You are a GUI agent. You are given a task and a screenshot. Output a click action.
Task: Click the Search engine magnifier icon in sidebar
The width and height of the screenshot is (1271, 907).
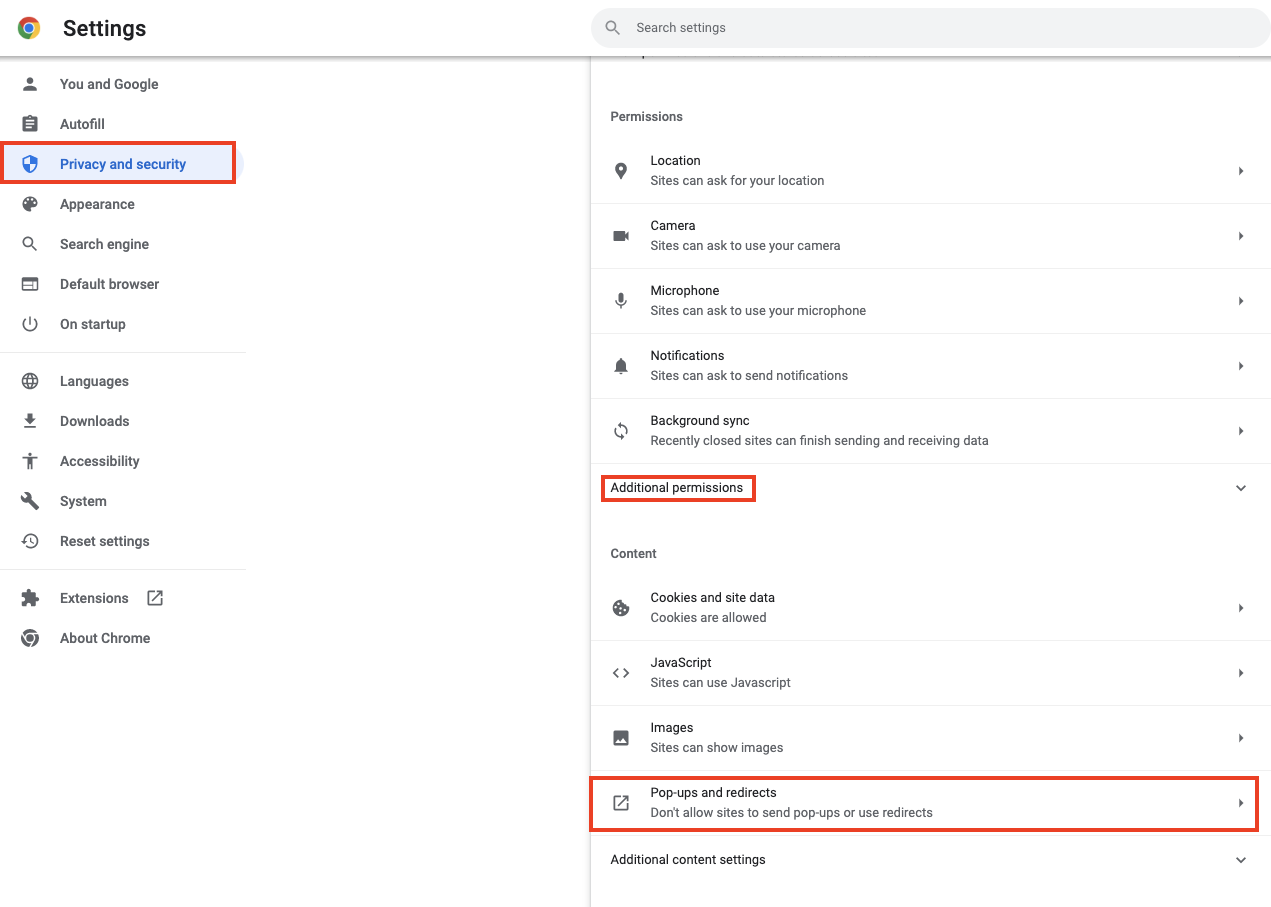[30, 244]
